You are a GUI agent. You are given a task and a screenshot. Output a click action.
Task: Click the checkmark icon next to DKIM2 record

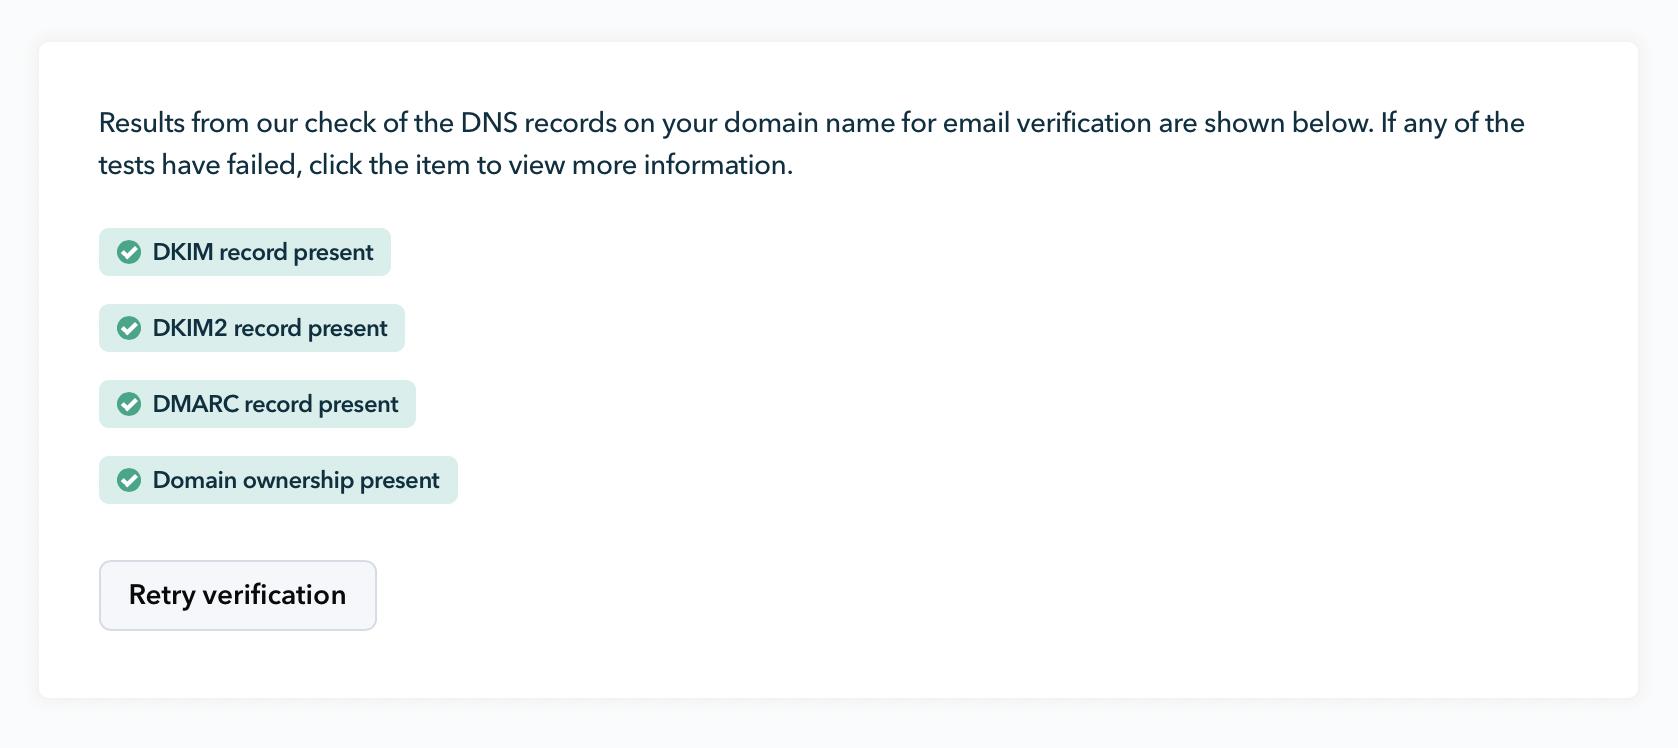click(129, 328)
